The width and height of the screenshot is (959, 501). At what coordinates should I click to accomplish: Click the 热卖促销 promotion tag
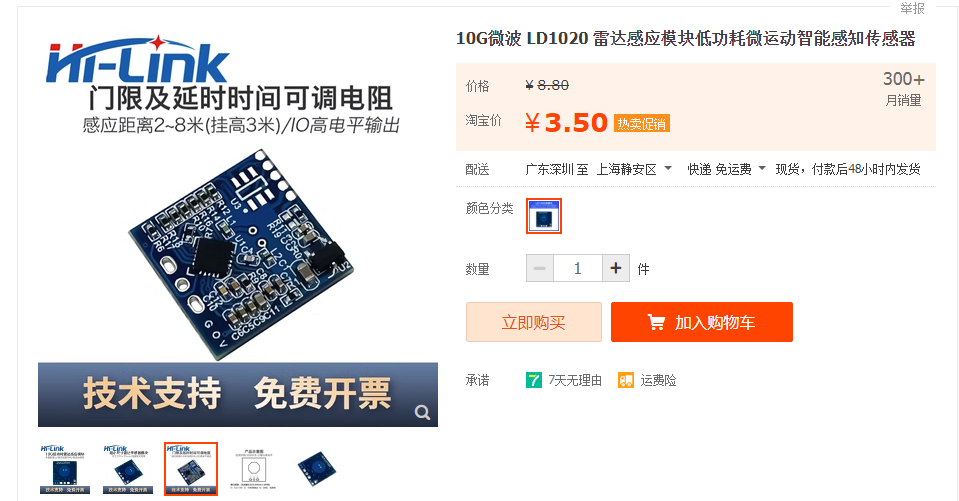642,124
